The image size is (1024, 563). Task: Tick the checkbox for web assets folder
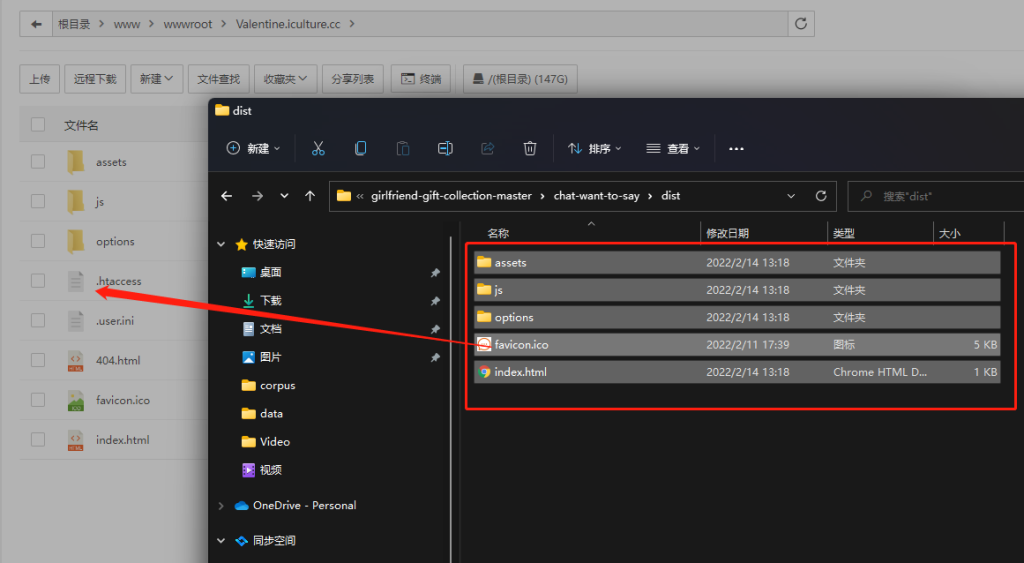[x=38, y=161]
